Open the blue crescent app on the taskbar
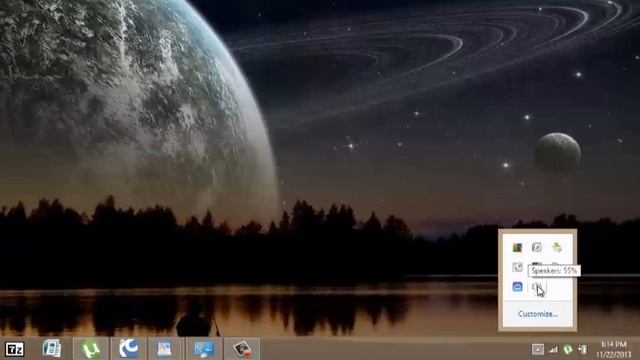The width and height of the screenshot is (640, 360). [129, 349]
